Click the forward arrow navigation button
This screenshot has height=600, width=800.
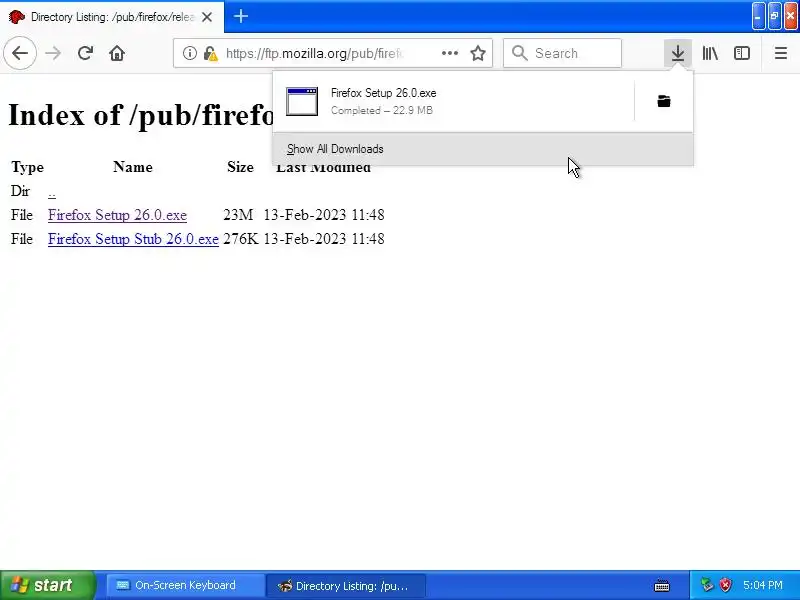(53, 53)
